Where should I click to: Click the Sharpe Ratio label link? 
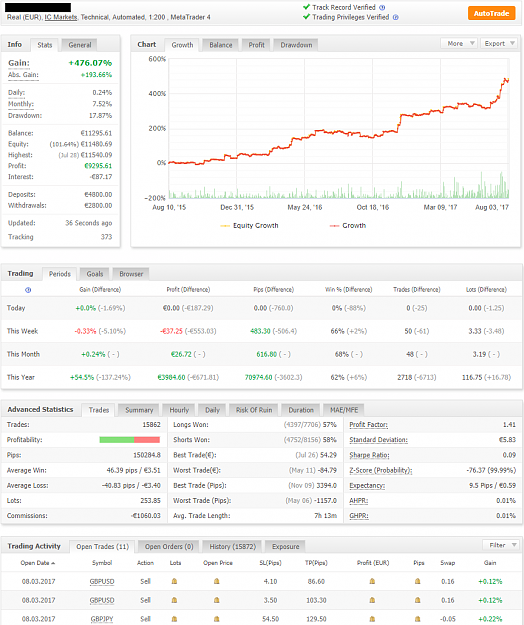pos(369,455)
